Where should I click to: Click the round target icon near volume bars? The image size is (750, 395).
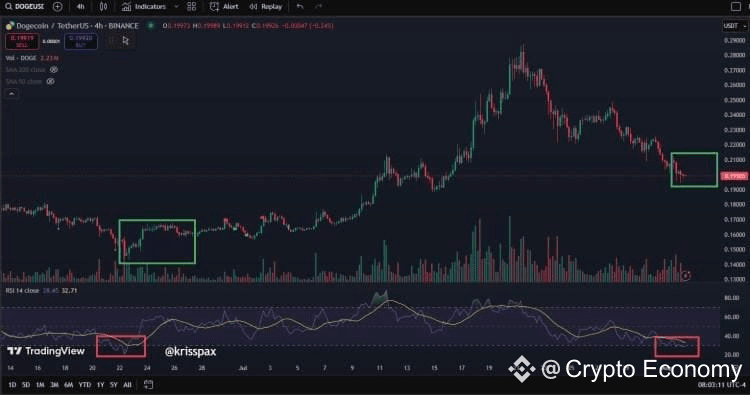[685, 275]
